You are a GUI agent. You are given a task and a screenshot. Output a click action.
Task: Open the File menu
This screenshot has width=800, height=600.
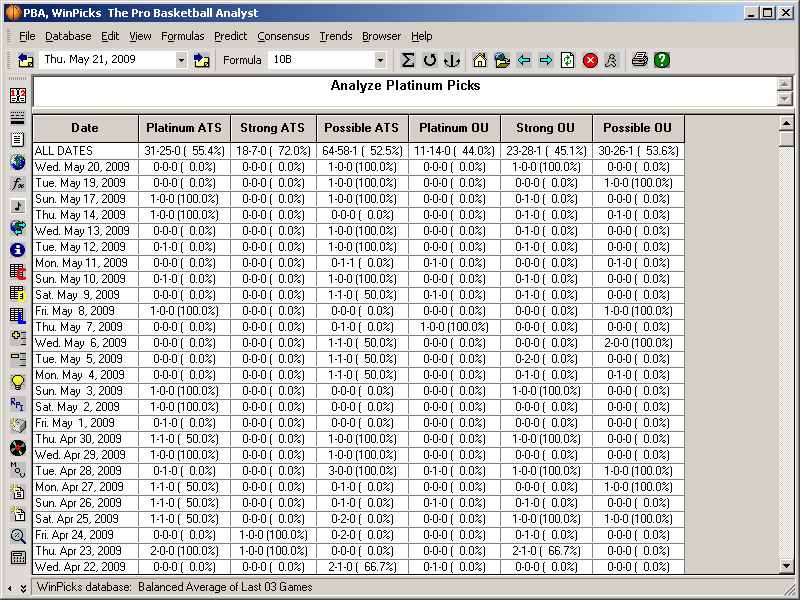pyautogui.click(x=27, y=36)
